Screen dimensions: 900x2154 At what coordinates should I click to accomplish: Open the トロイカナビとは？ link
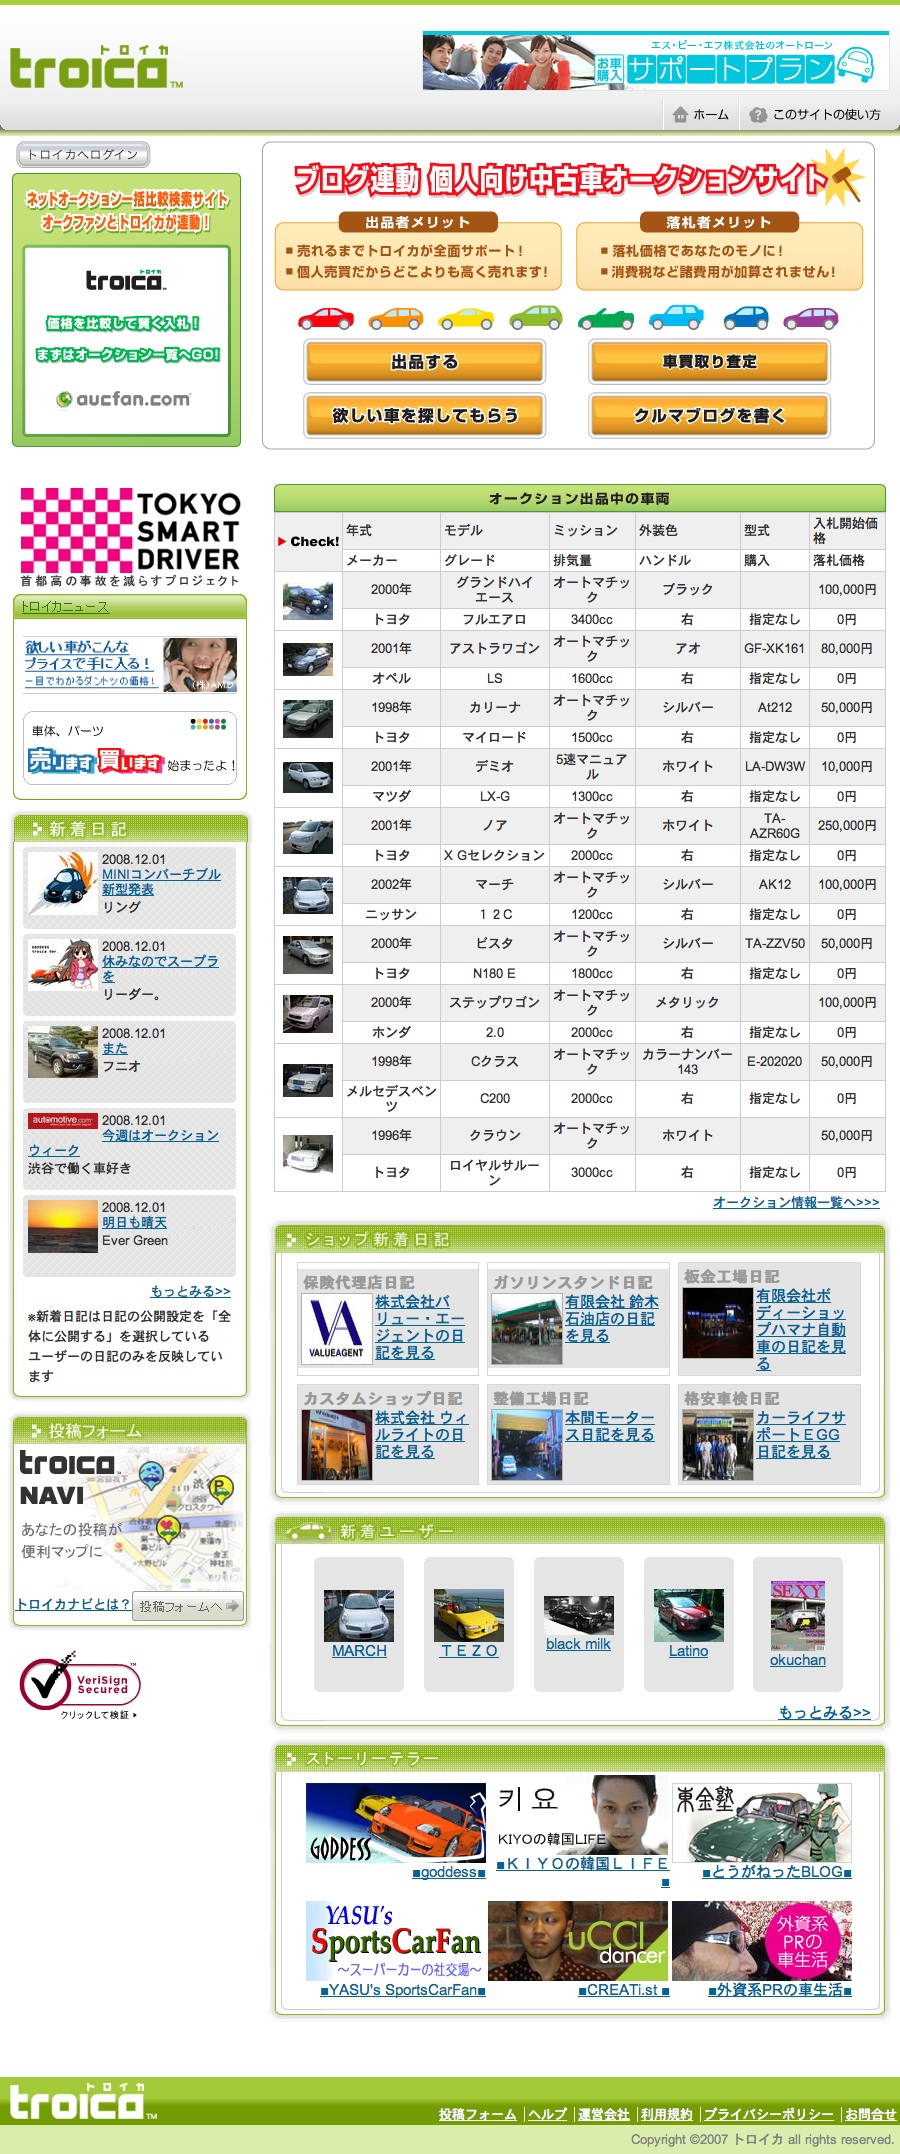click(73, 1604)
